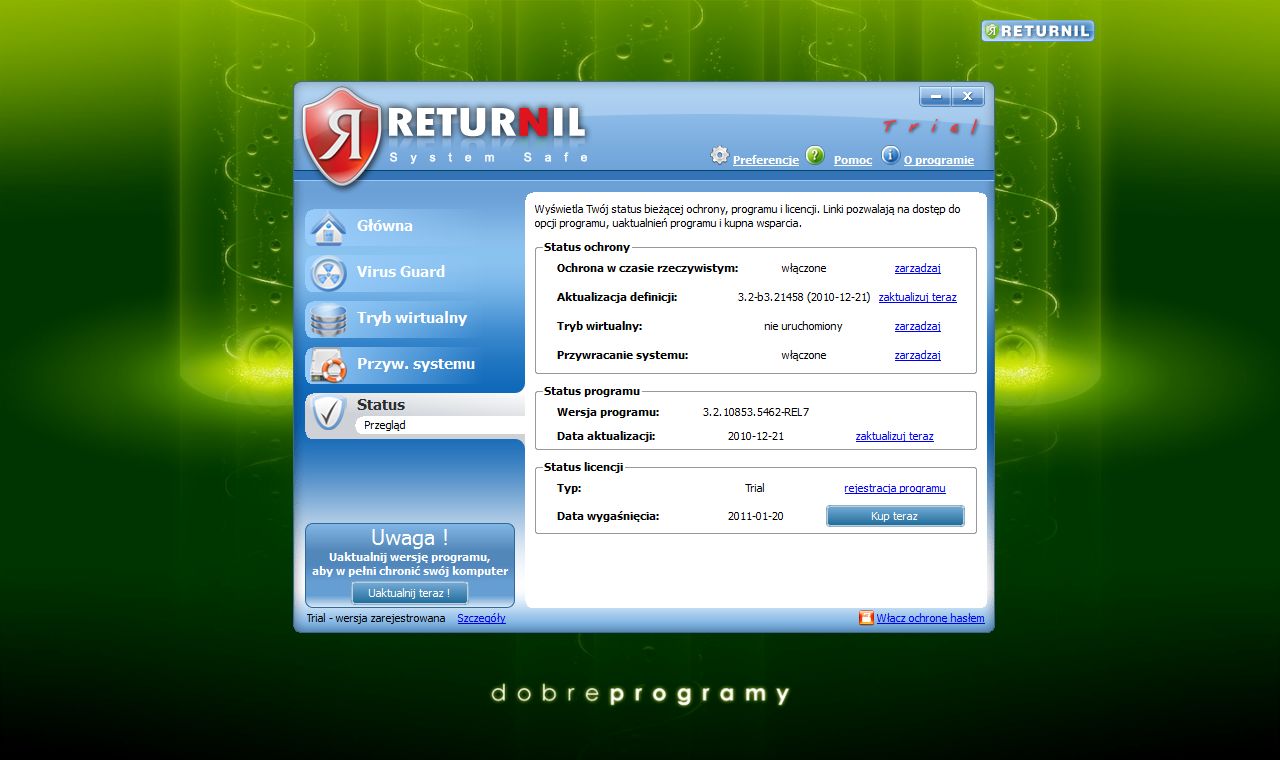
Task: Click the 'Aktualizacja definicji:' label
Action: click(x=617, y=297)
